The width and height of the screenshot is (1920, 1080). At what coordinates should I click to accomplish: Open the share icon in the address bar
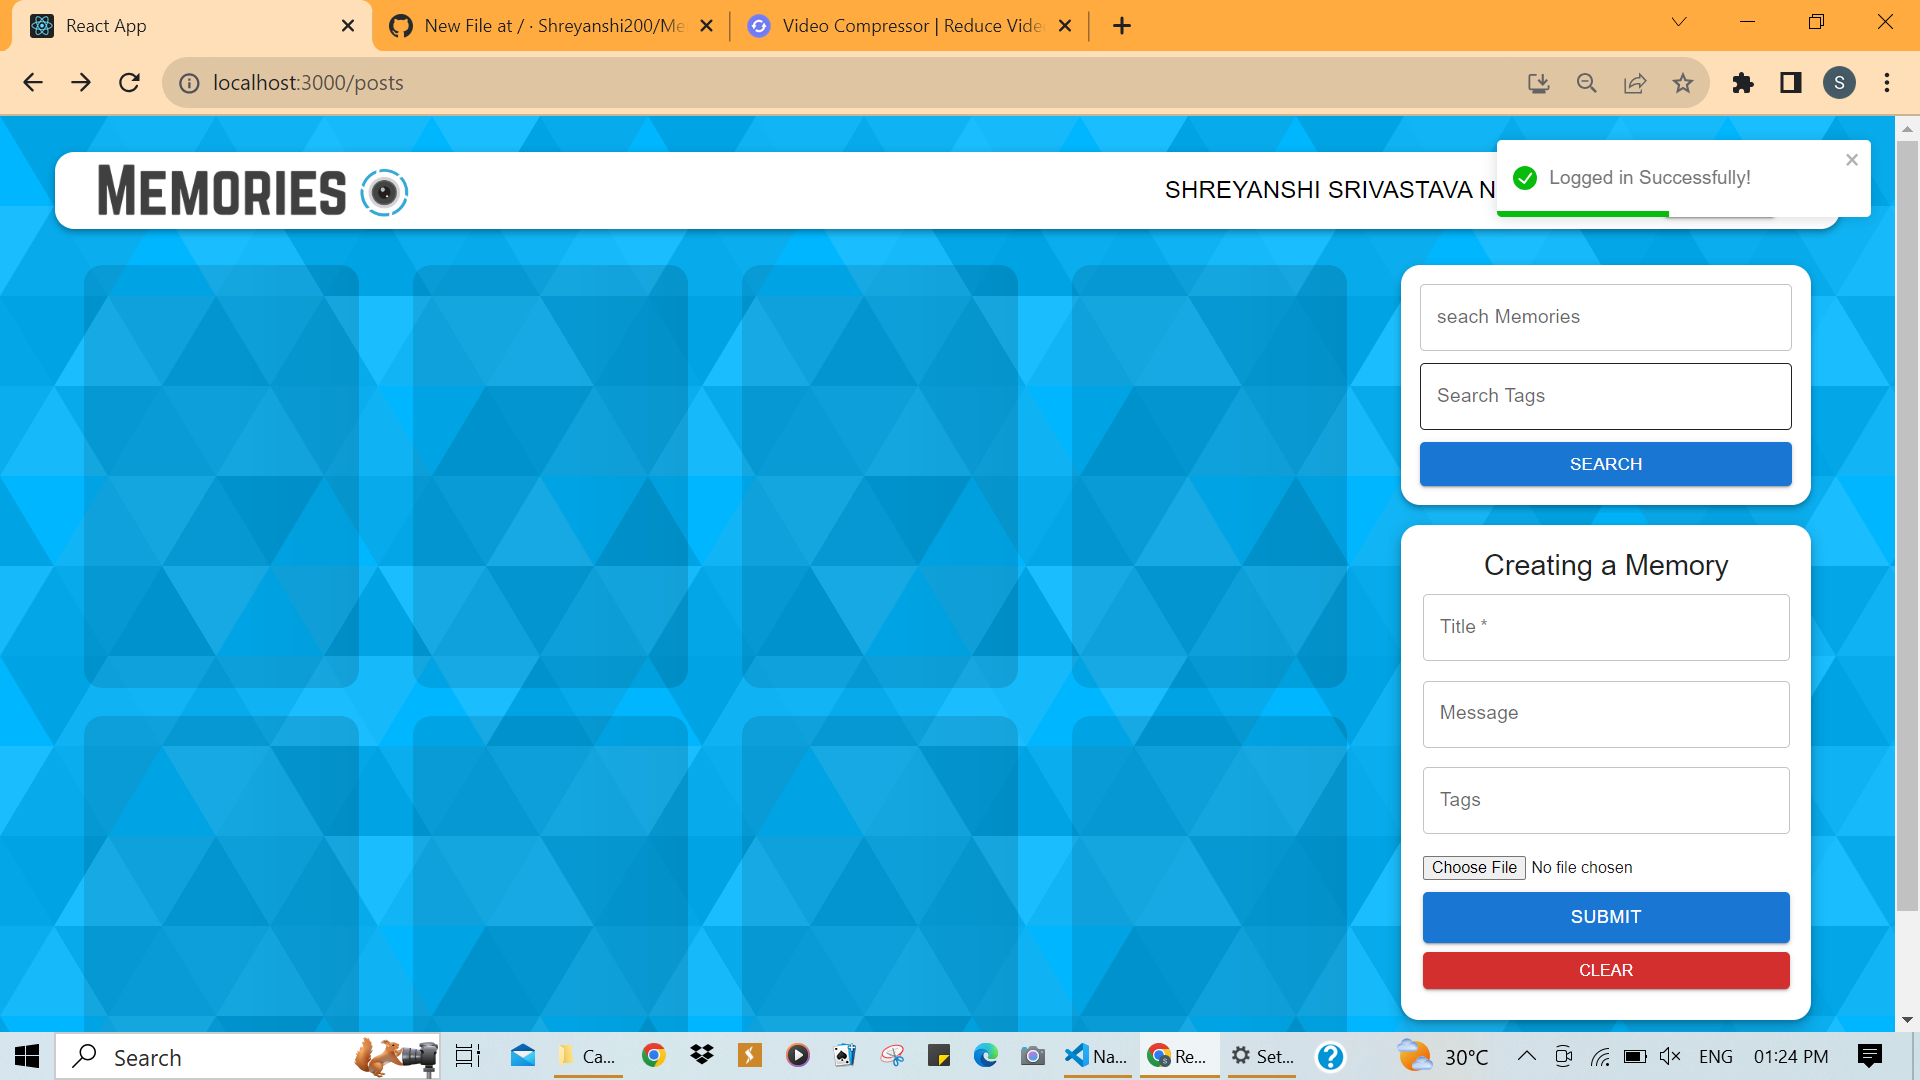pyautogui.click(x=1635, y=83)
